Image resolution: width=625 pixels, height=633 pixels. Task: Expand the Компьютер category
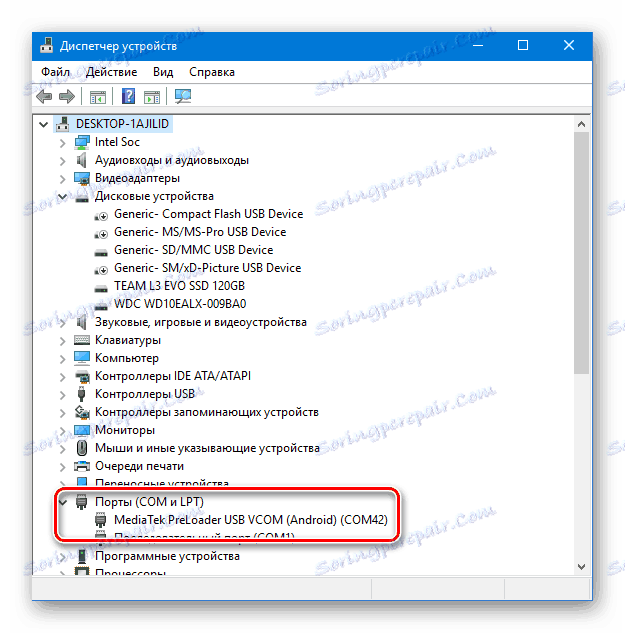click(63, 358)
